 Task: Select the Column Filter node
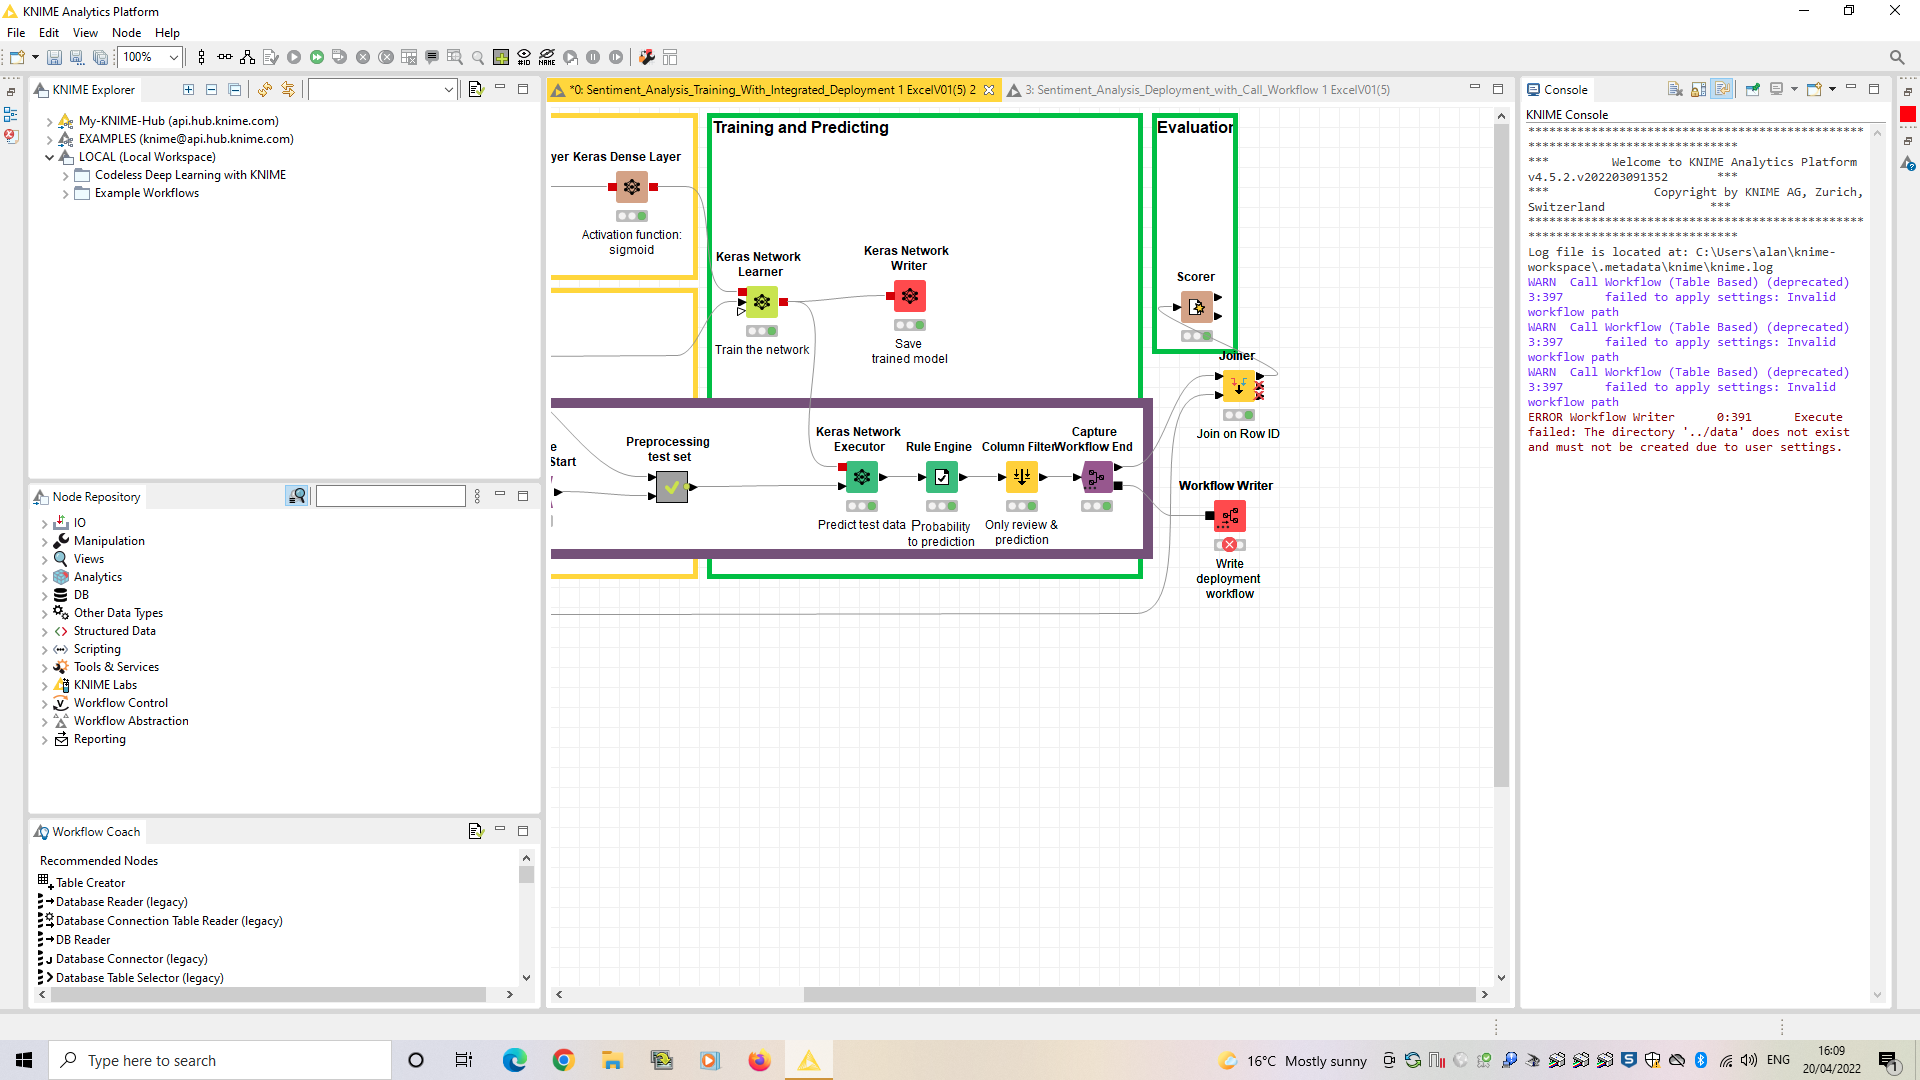1021,477
